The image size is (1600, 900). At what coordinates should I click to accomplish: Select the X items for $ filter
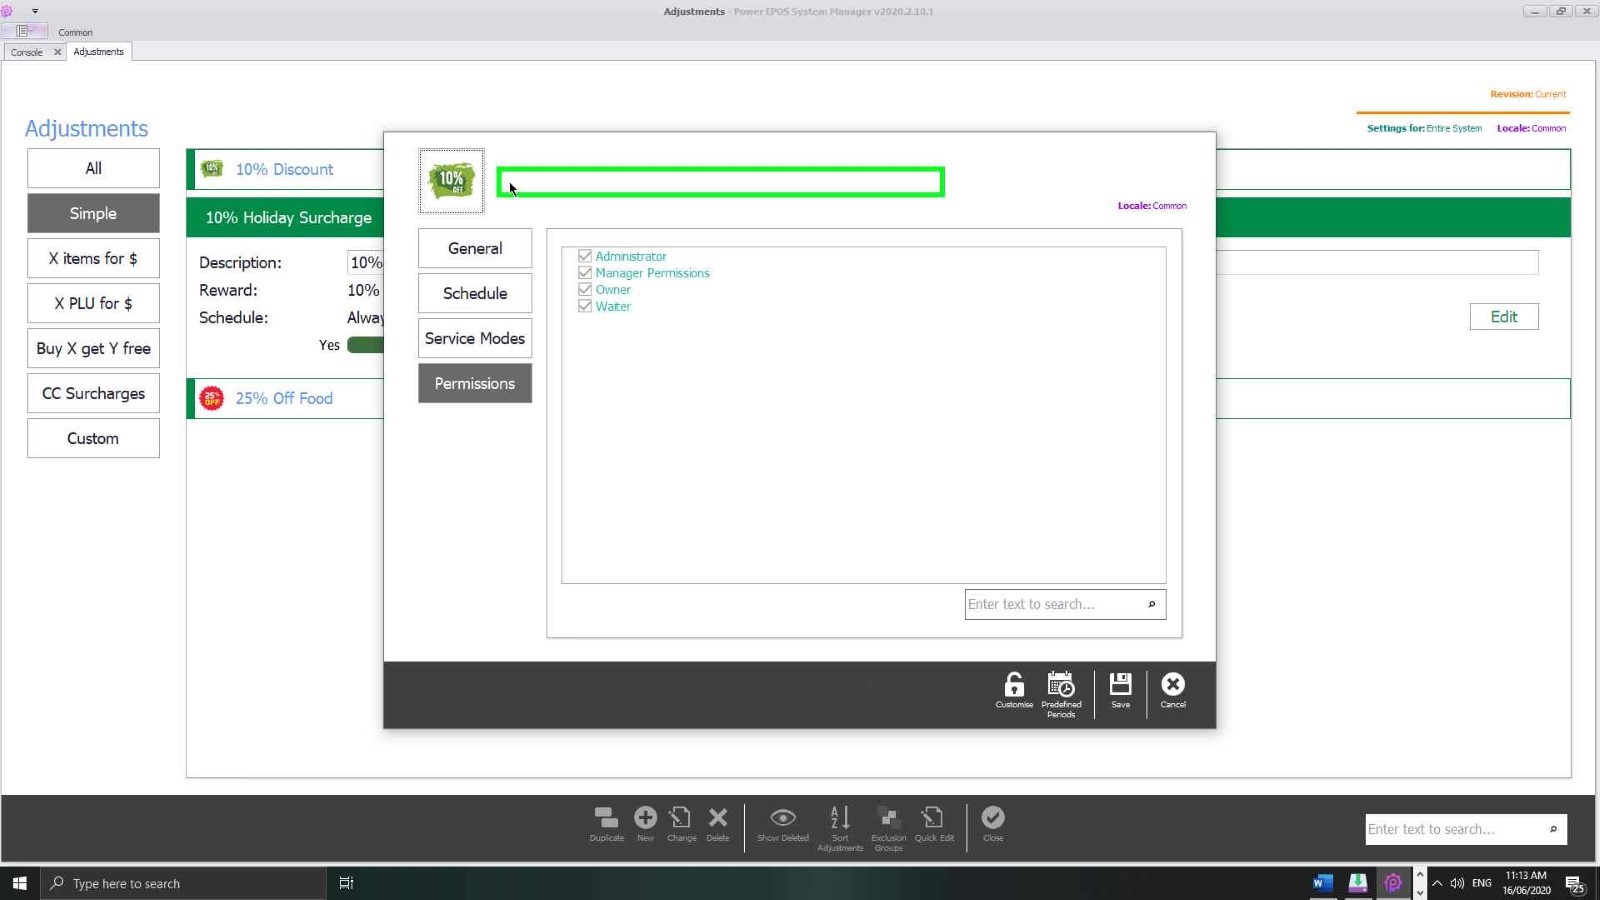coord(93,258)
